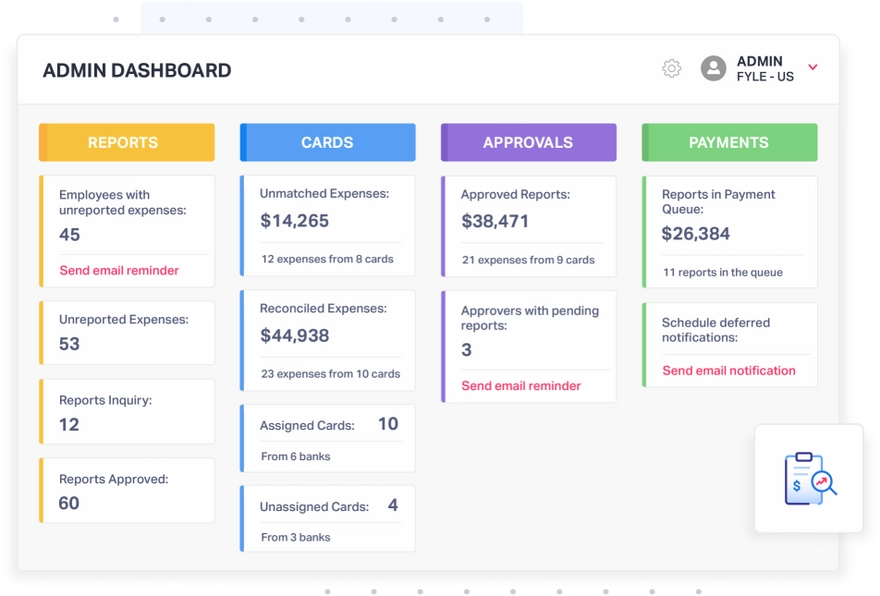Click the admin user avatar icon
The height and width of the screenshot is (596, 880).
coord(713,68)
